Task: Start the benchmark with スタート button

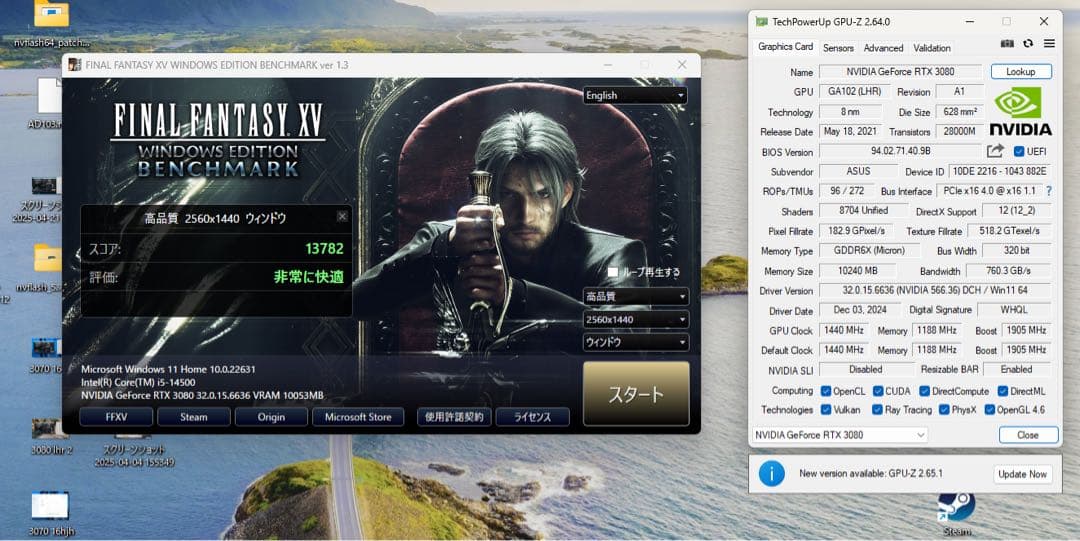Action: tap(636, 394)
